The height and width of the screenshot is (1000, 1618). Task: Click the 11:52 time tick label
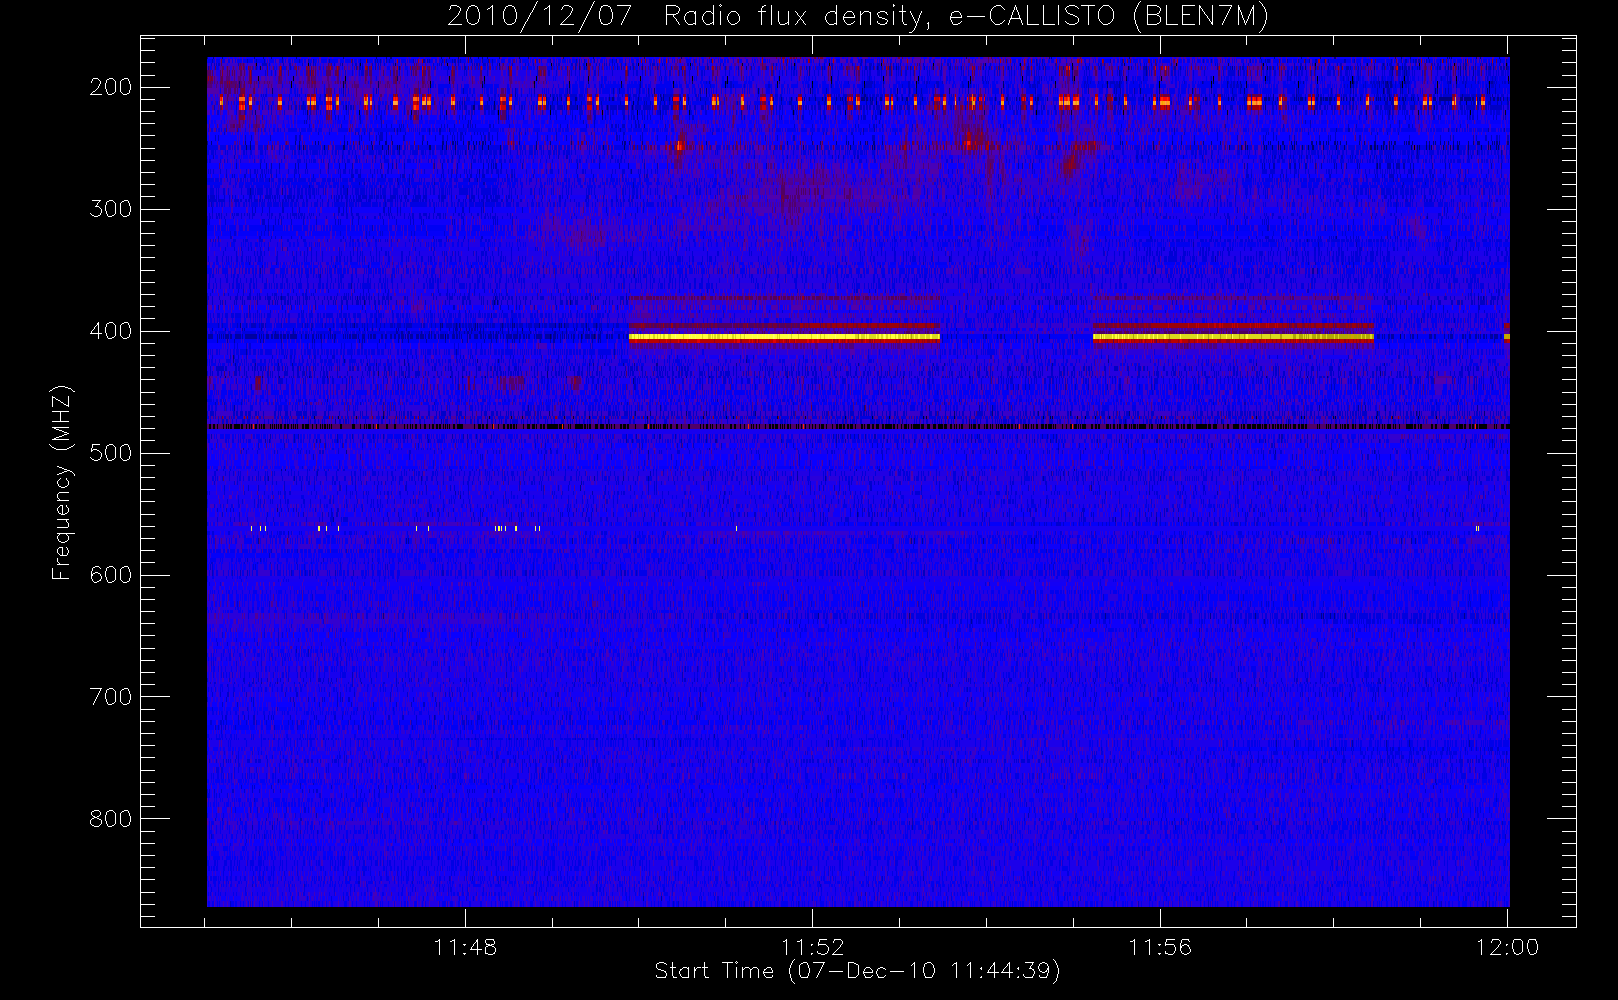[813, 947]
